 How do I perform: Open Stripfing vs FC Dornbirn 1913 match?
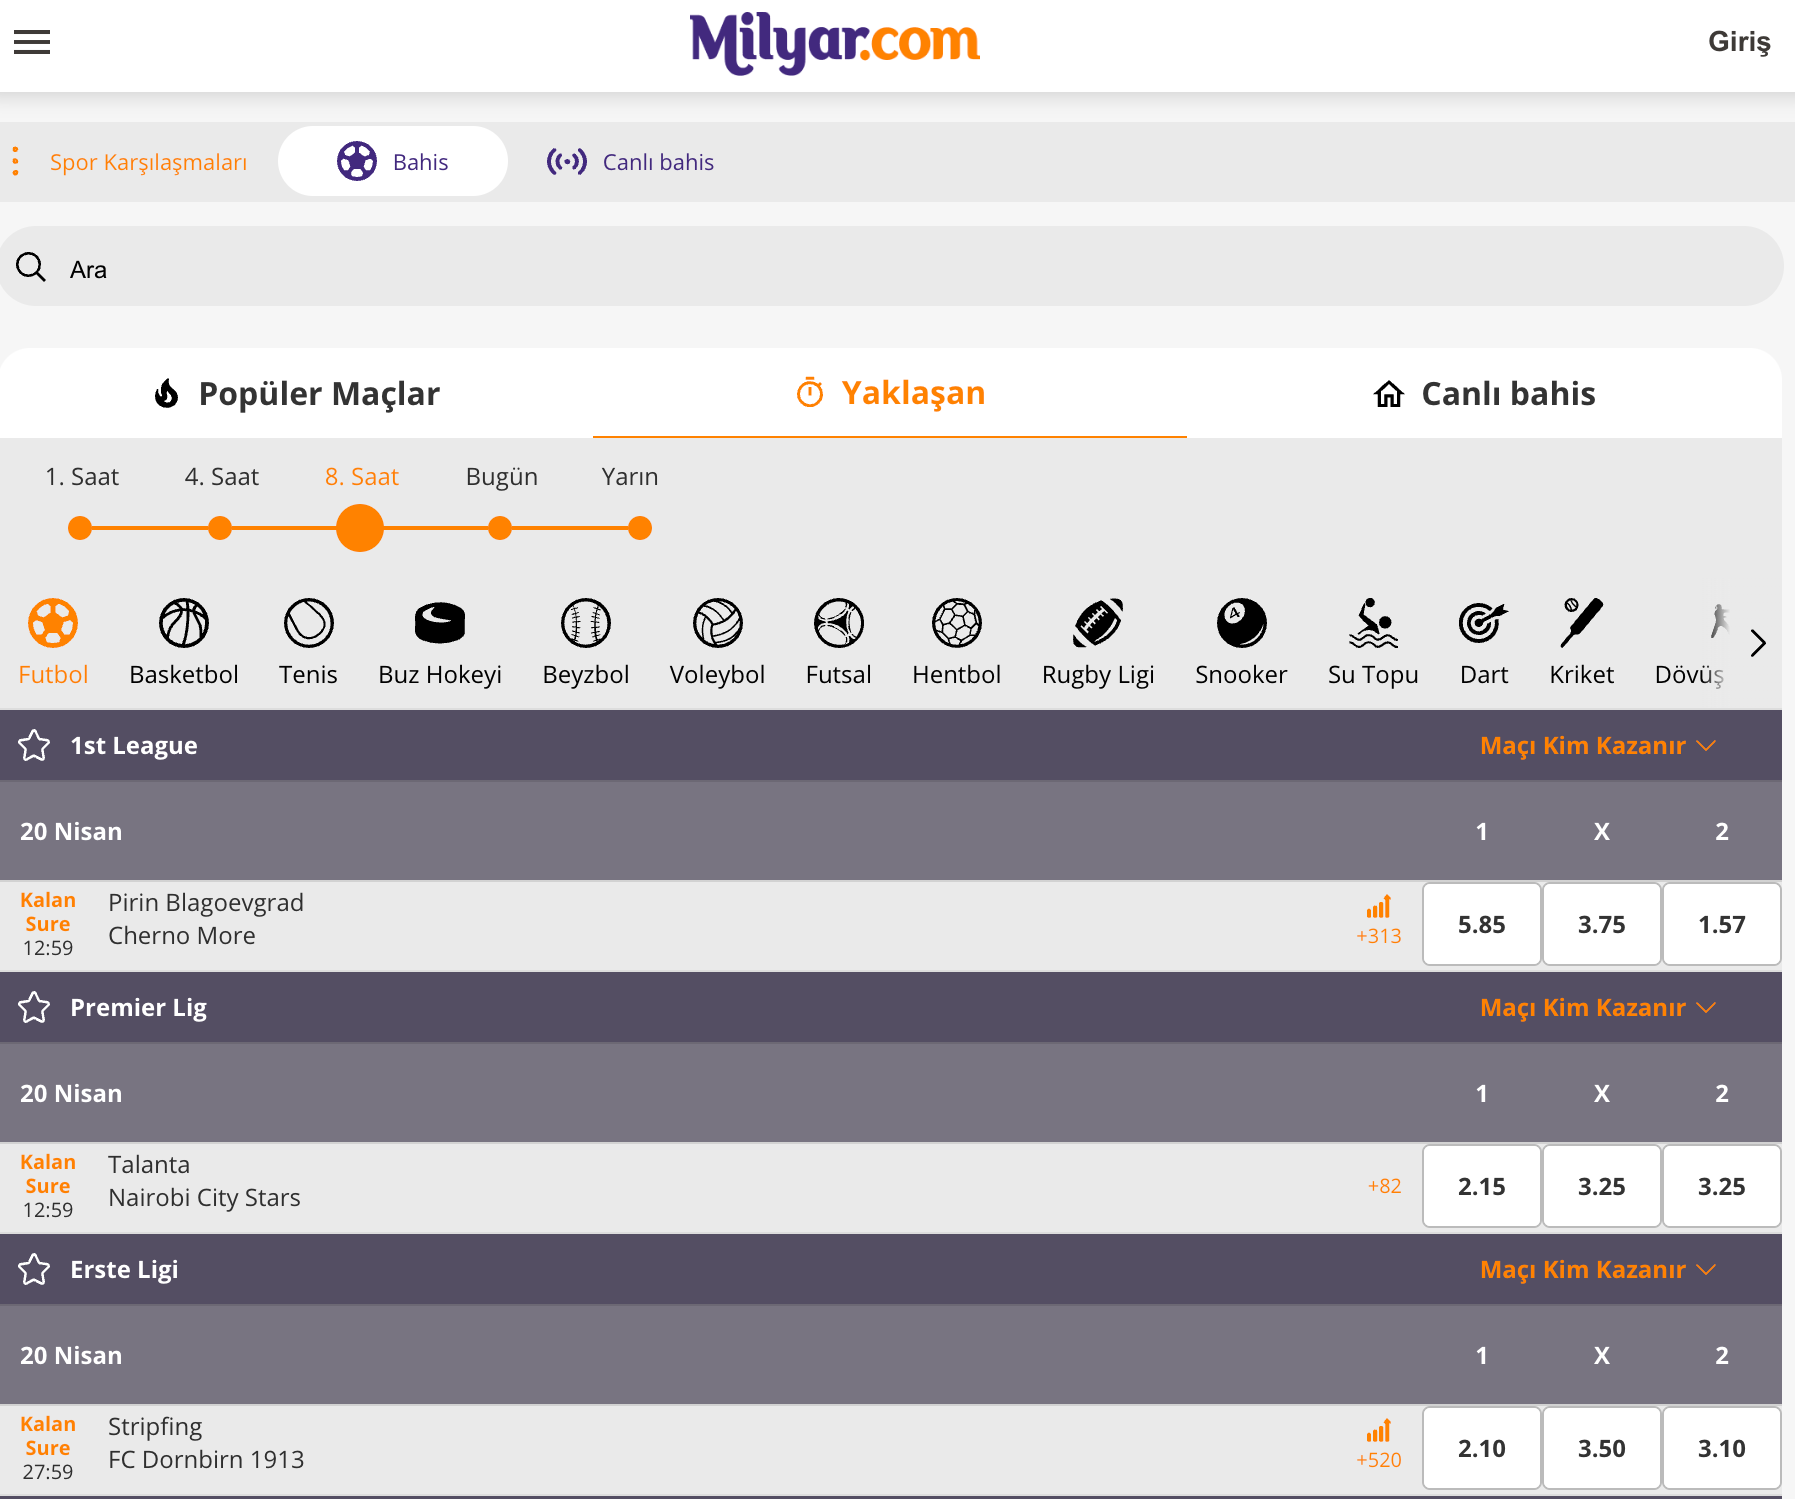click(x=206, y=1443)
